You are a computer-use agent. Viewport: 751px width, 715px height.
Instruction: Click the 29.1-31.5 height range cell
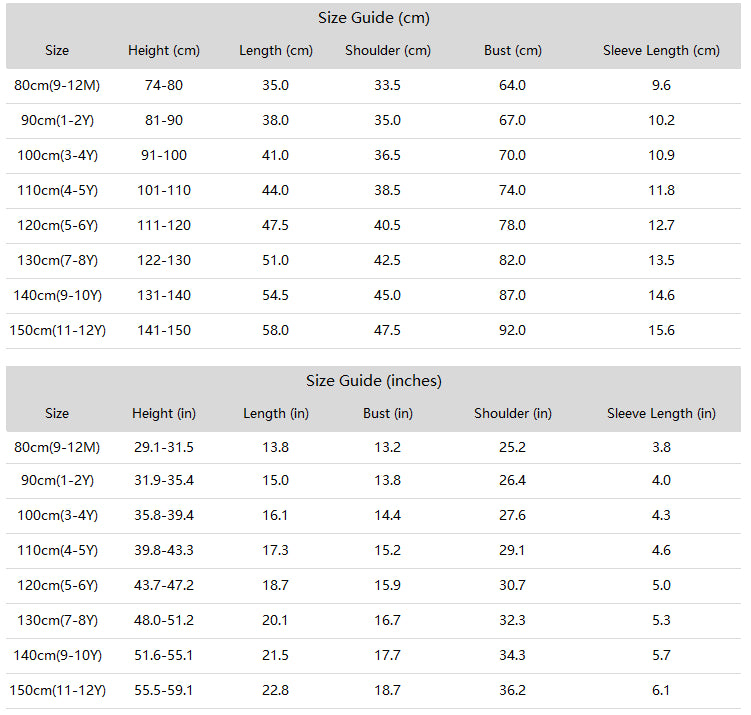click(164, 448)
